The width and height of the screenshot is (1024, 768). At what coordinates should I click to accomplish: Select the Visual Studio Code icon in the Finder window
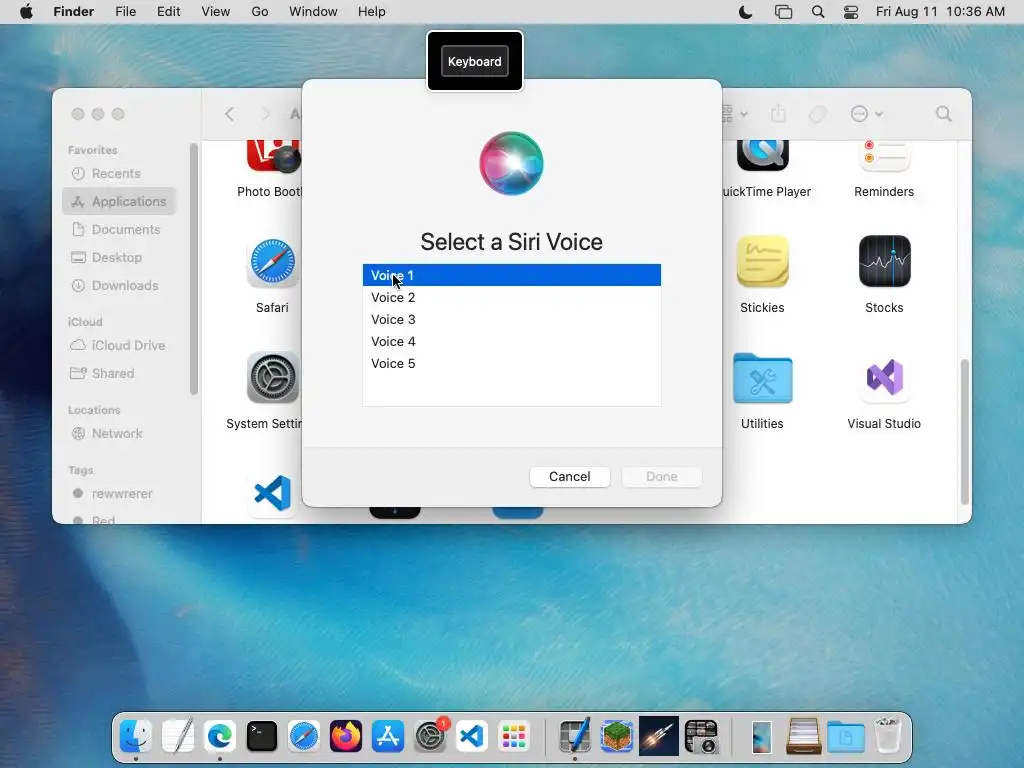[273, 494]
